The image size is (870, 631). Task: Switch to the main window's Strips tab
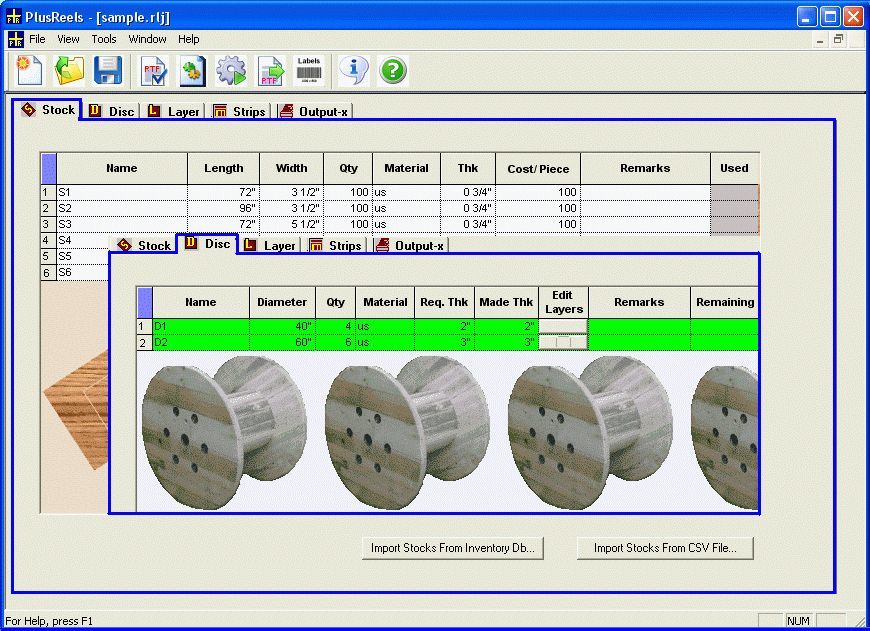(239, 112)
